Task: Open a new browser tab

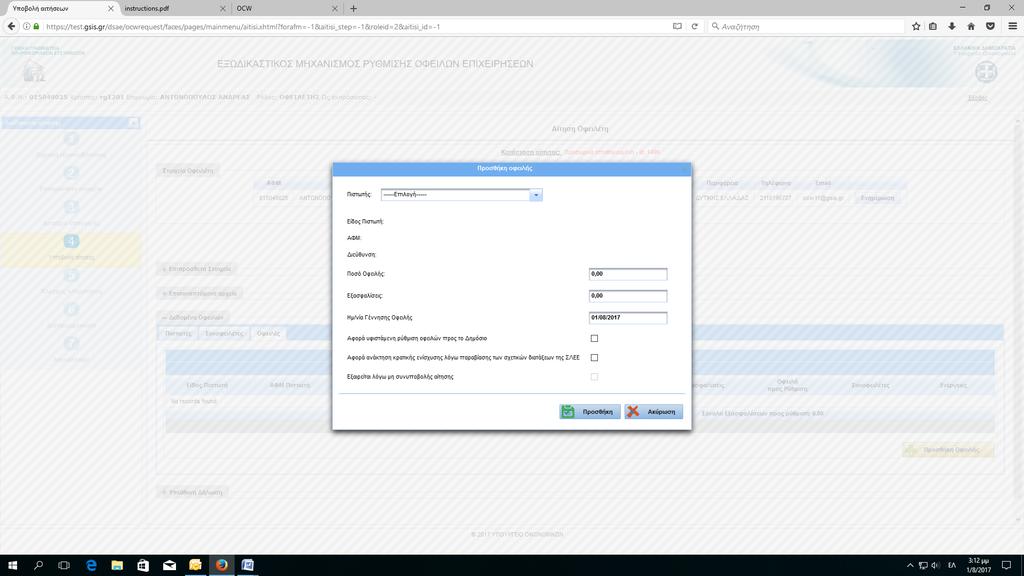Action: click(x=353, y=8)
